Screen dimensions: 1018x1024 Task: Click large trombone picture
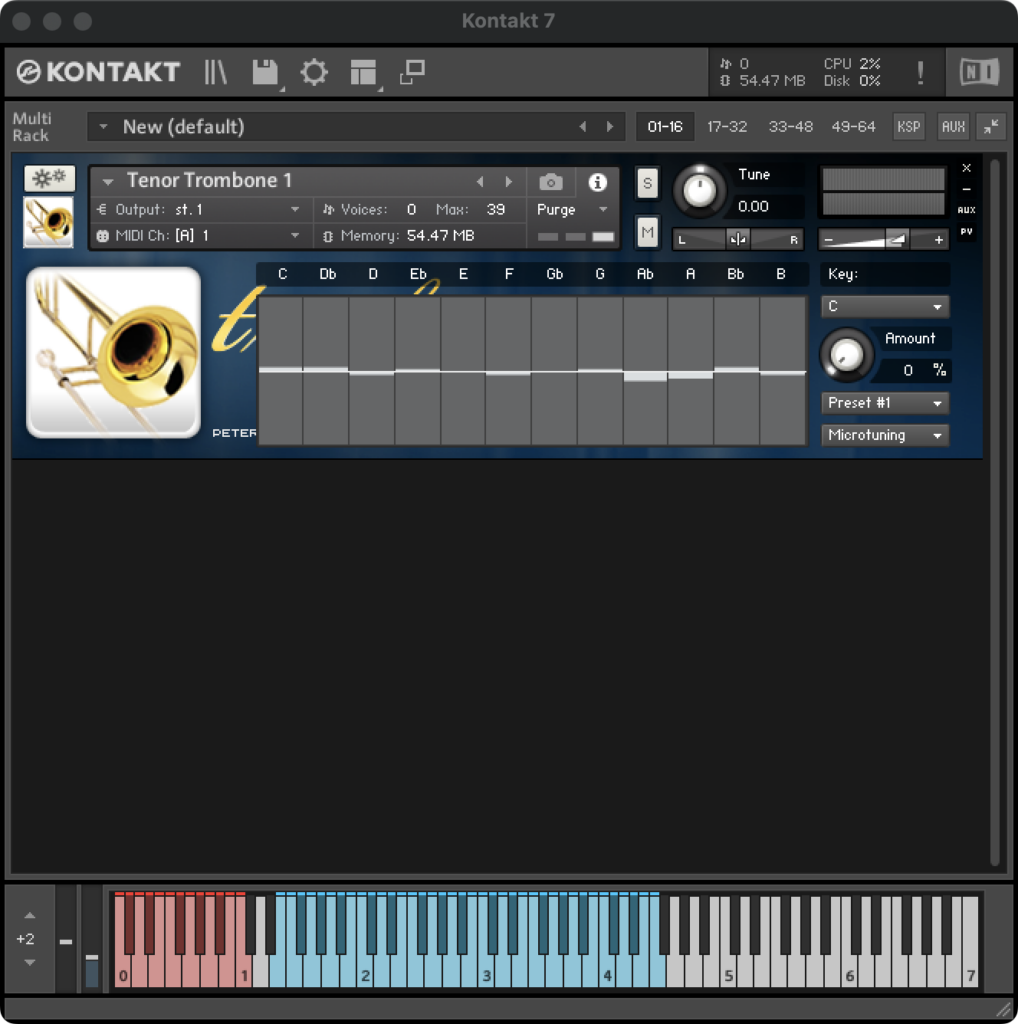coord(114,352)
